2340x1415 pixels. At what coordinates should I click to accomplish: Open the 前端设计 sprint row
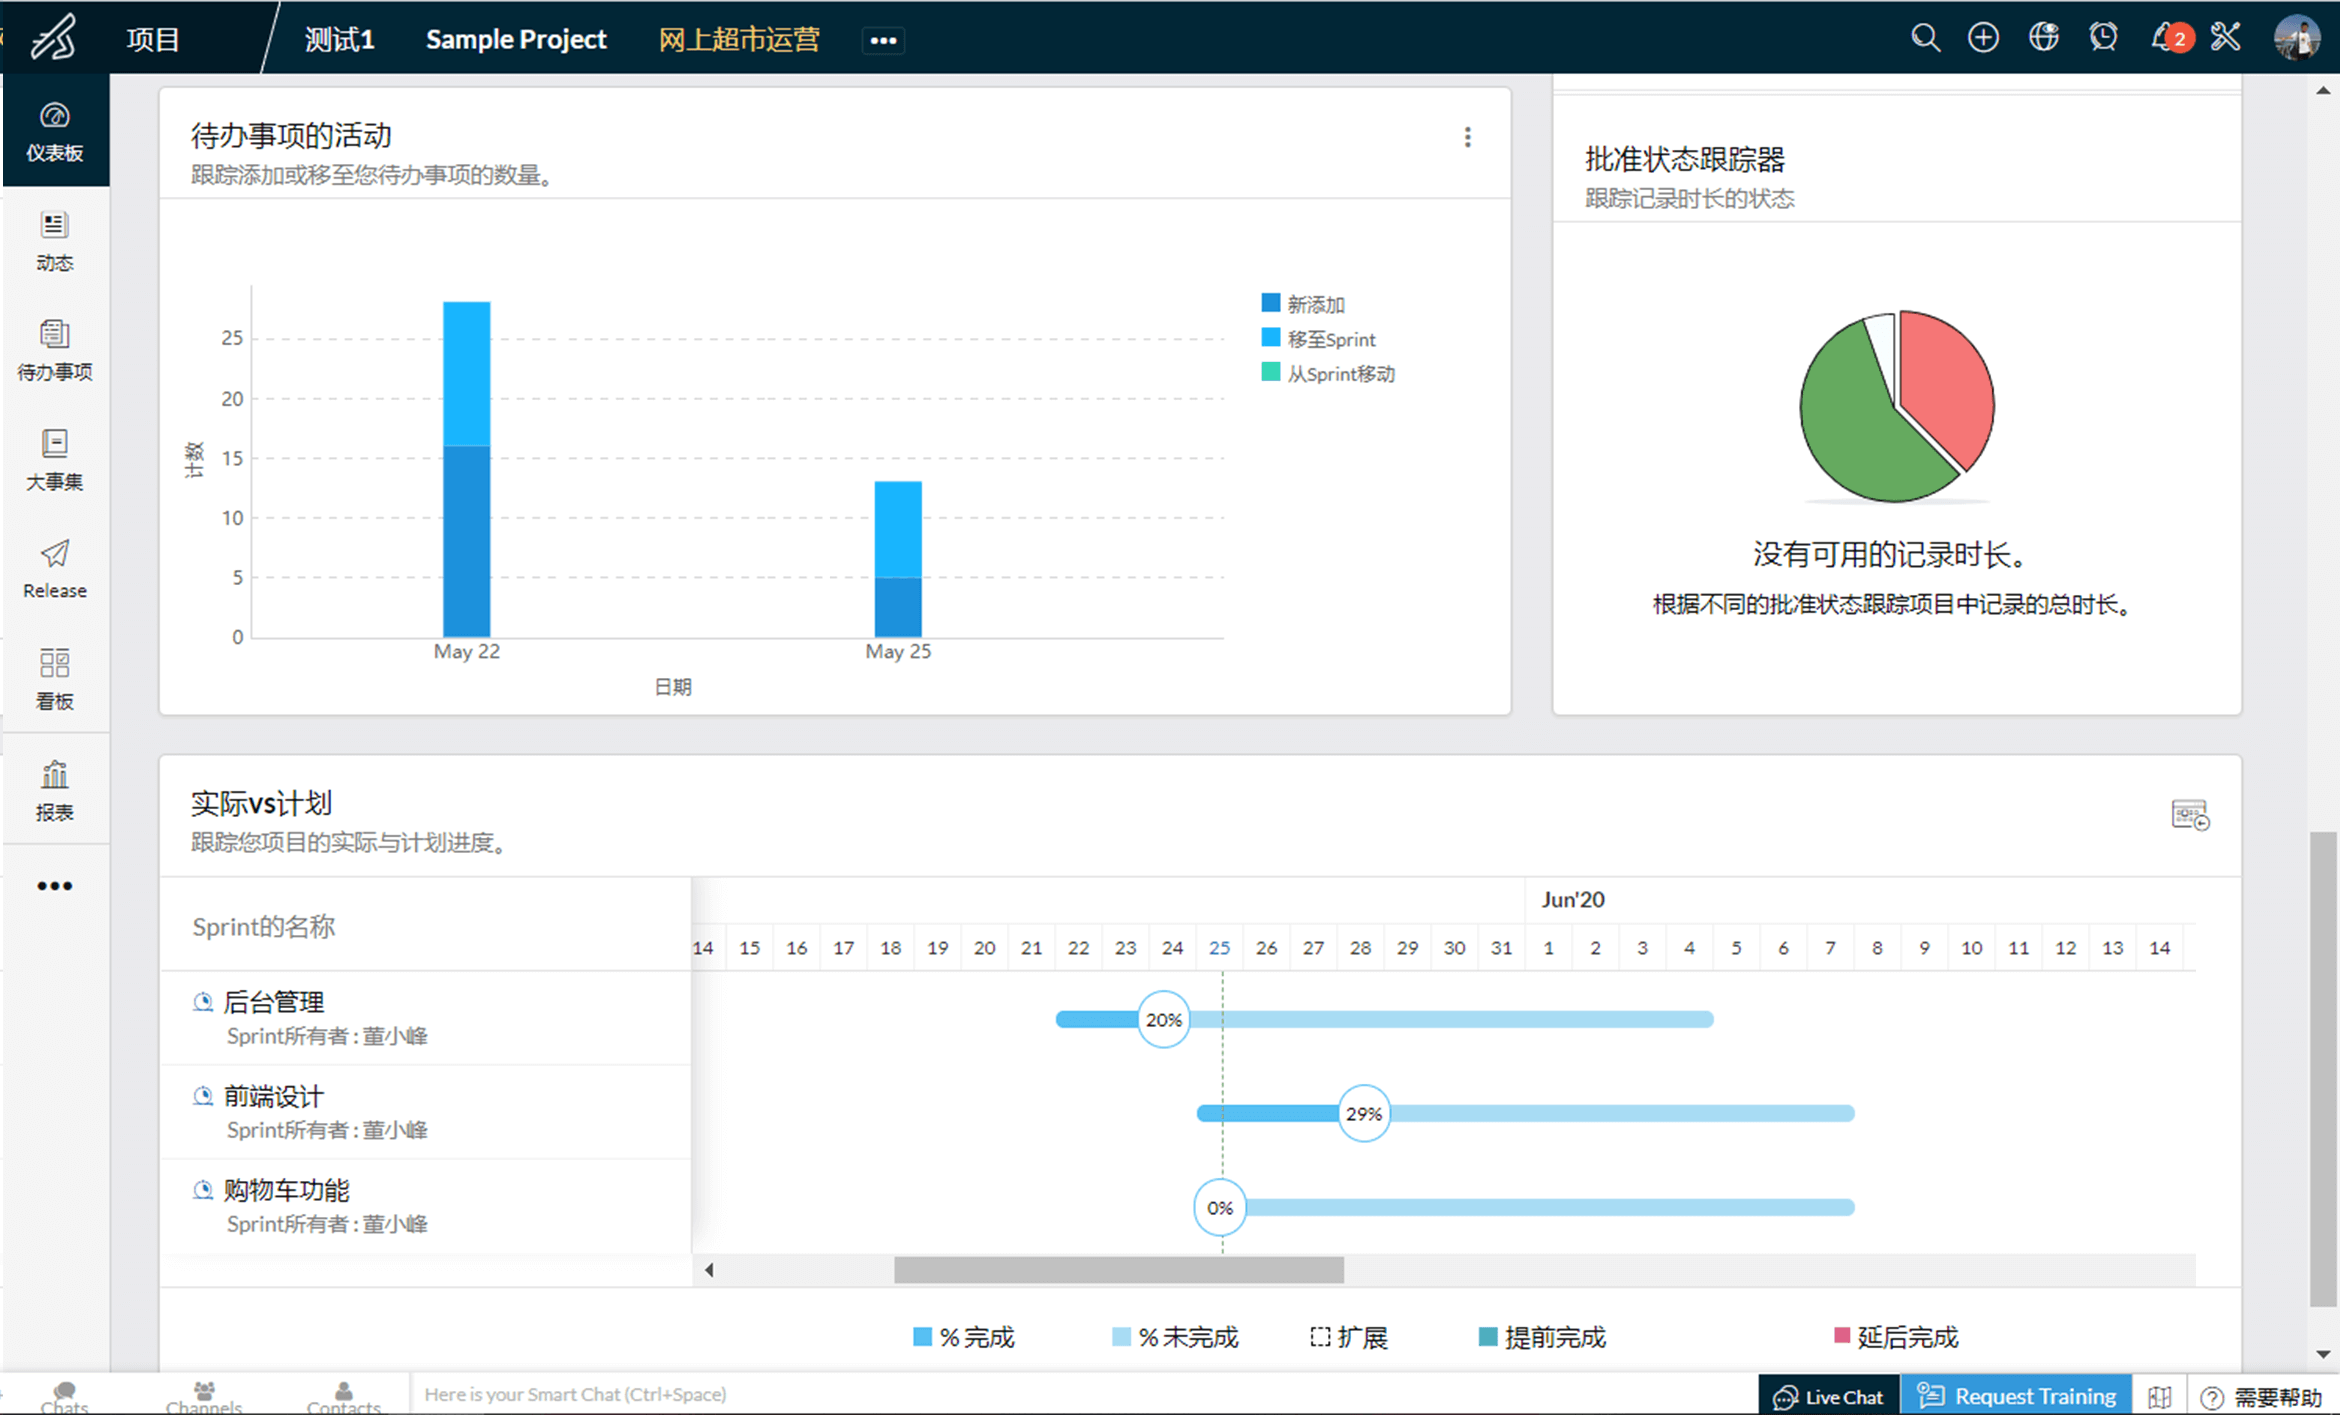(425, 1112)
